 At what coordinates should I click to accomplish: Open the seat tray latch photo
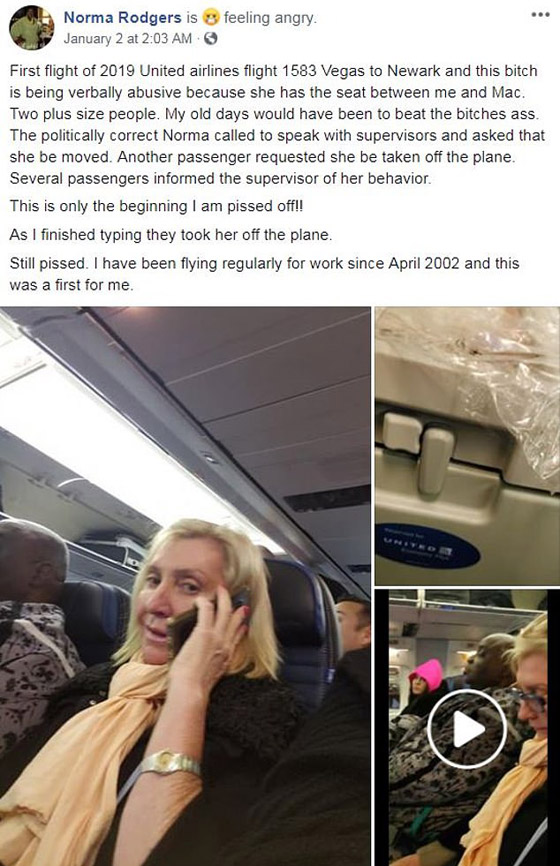point(467,446)
